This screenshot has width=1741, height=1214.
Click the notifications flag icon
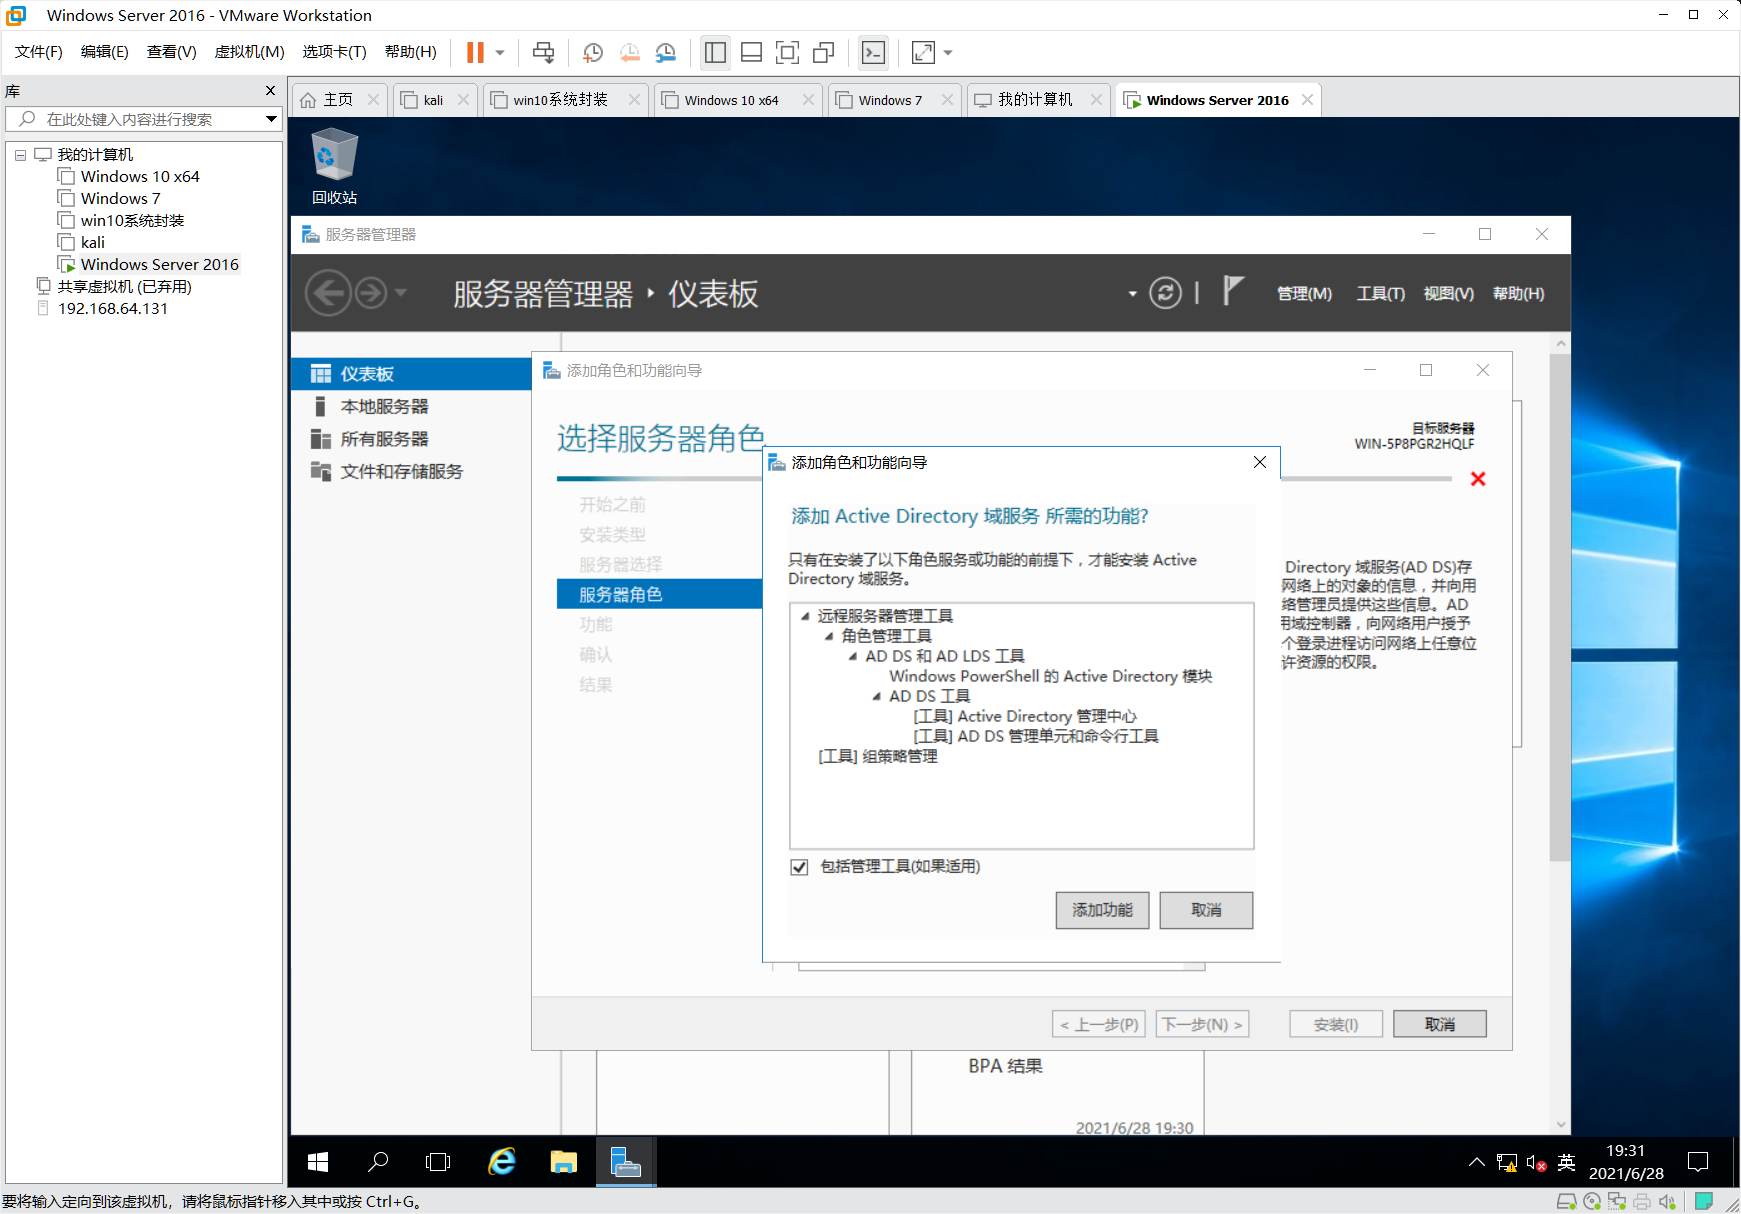coord(1233,291)
